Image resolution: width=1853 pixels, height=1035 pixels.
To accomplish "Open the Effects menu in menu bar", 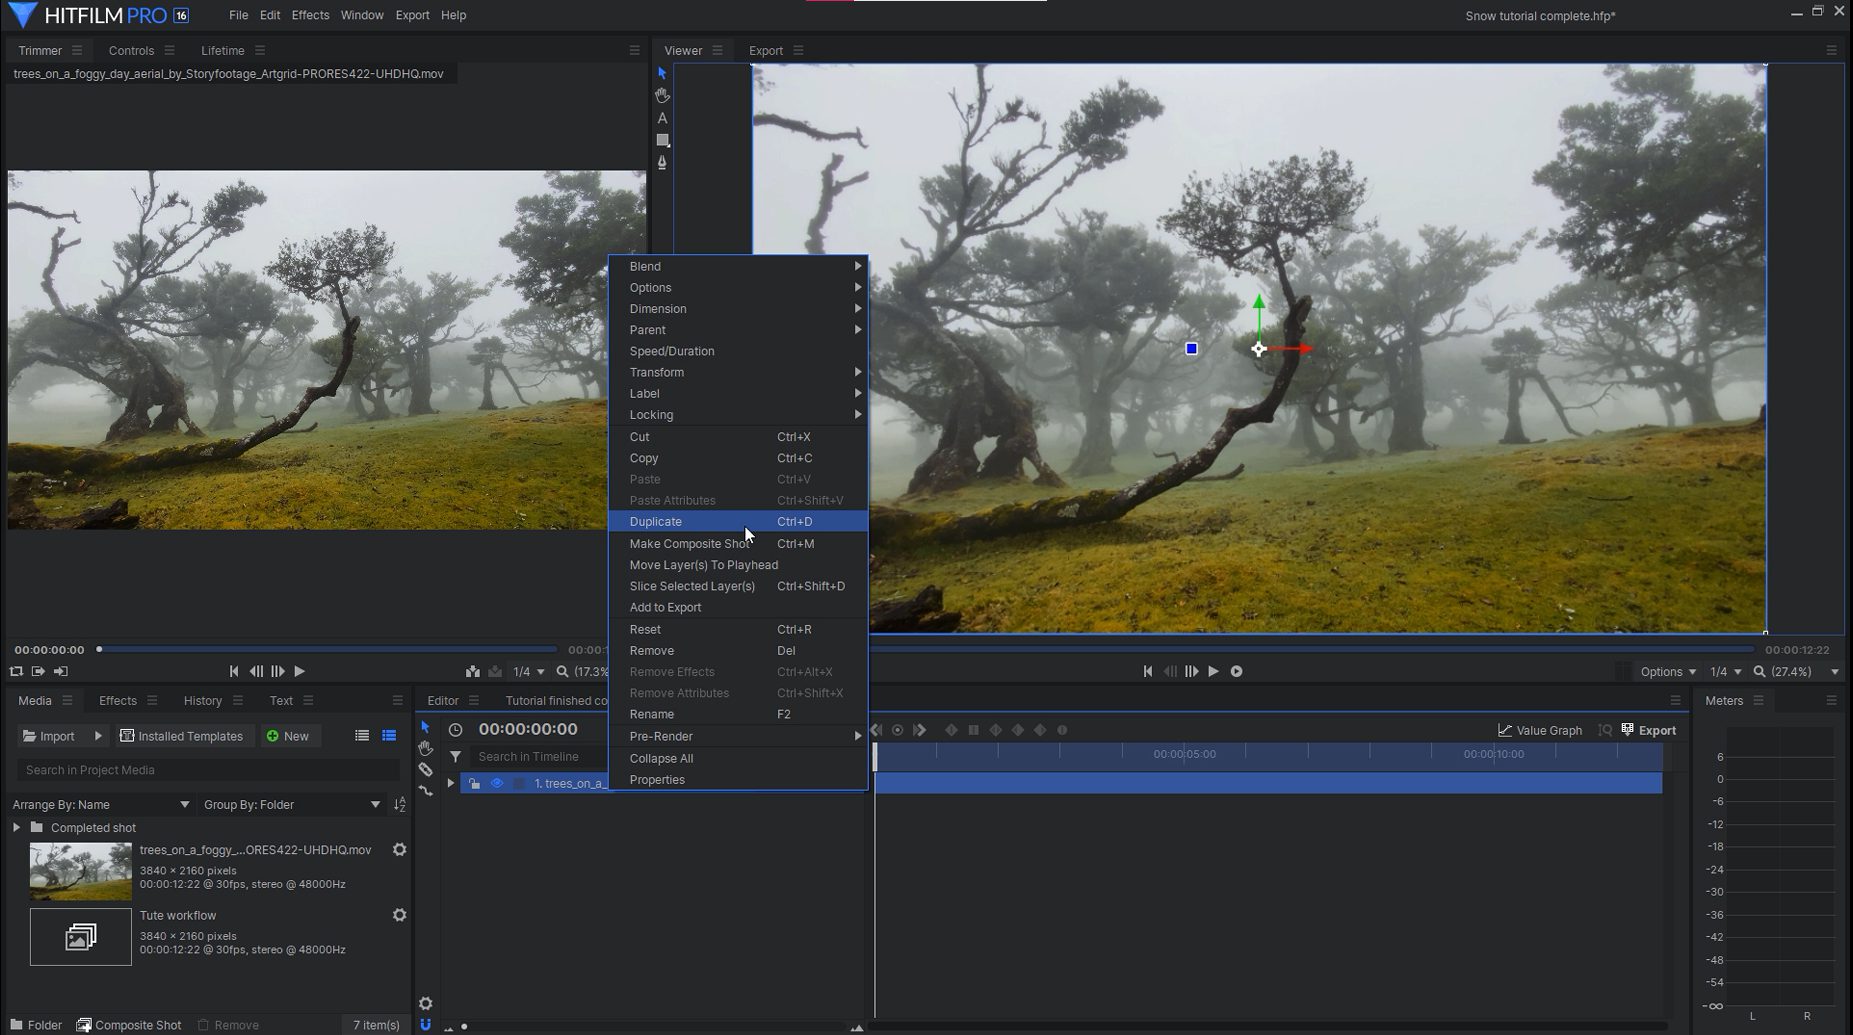I will [x=310, y=15].
